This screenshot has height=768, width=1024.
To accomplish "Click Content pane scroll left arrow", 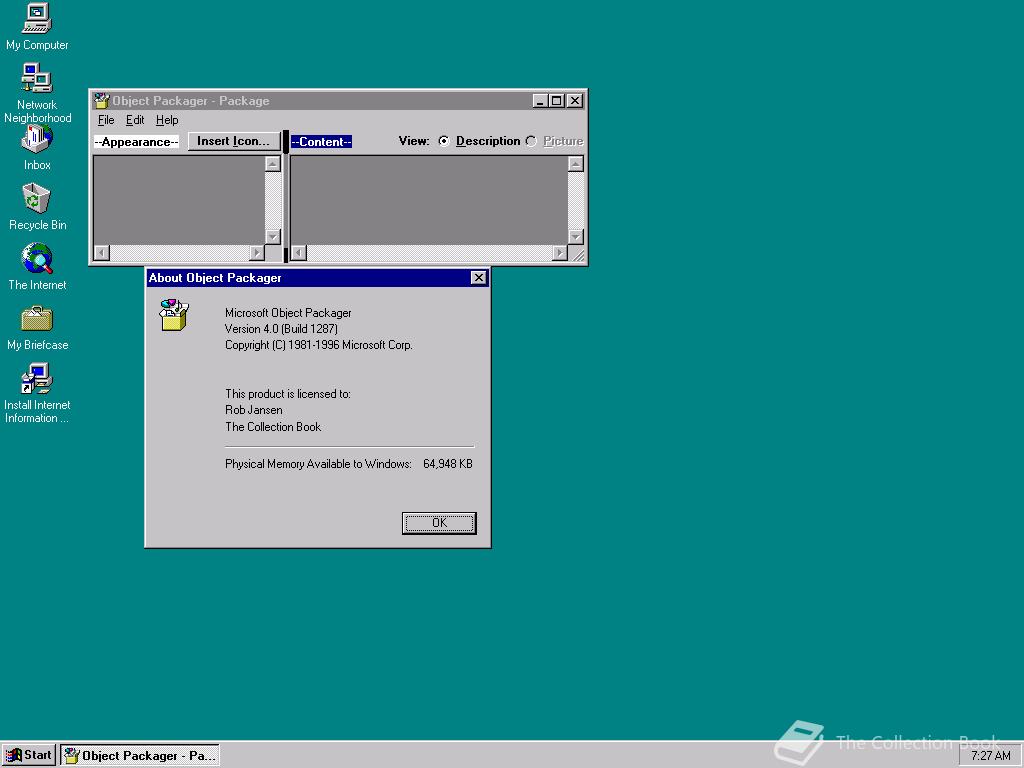I will click(x=298, y=253).
